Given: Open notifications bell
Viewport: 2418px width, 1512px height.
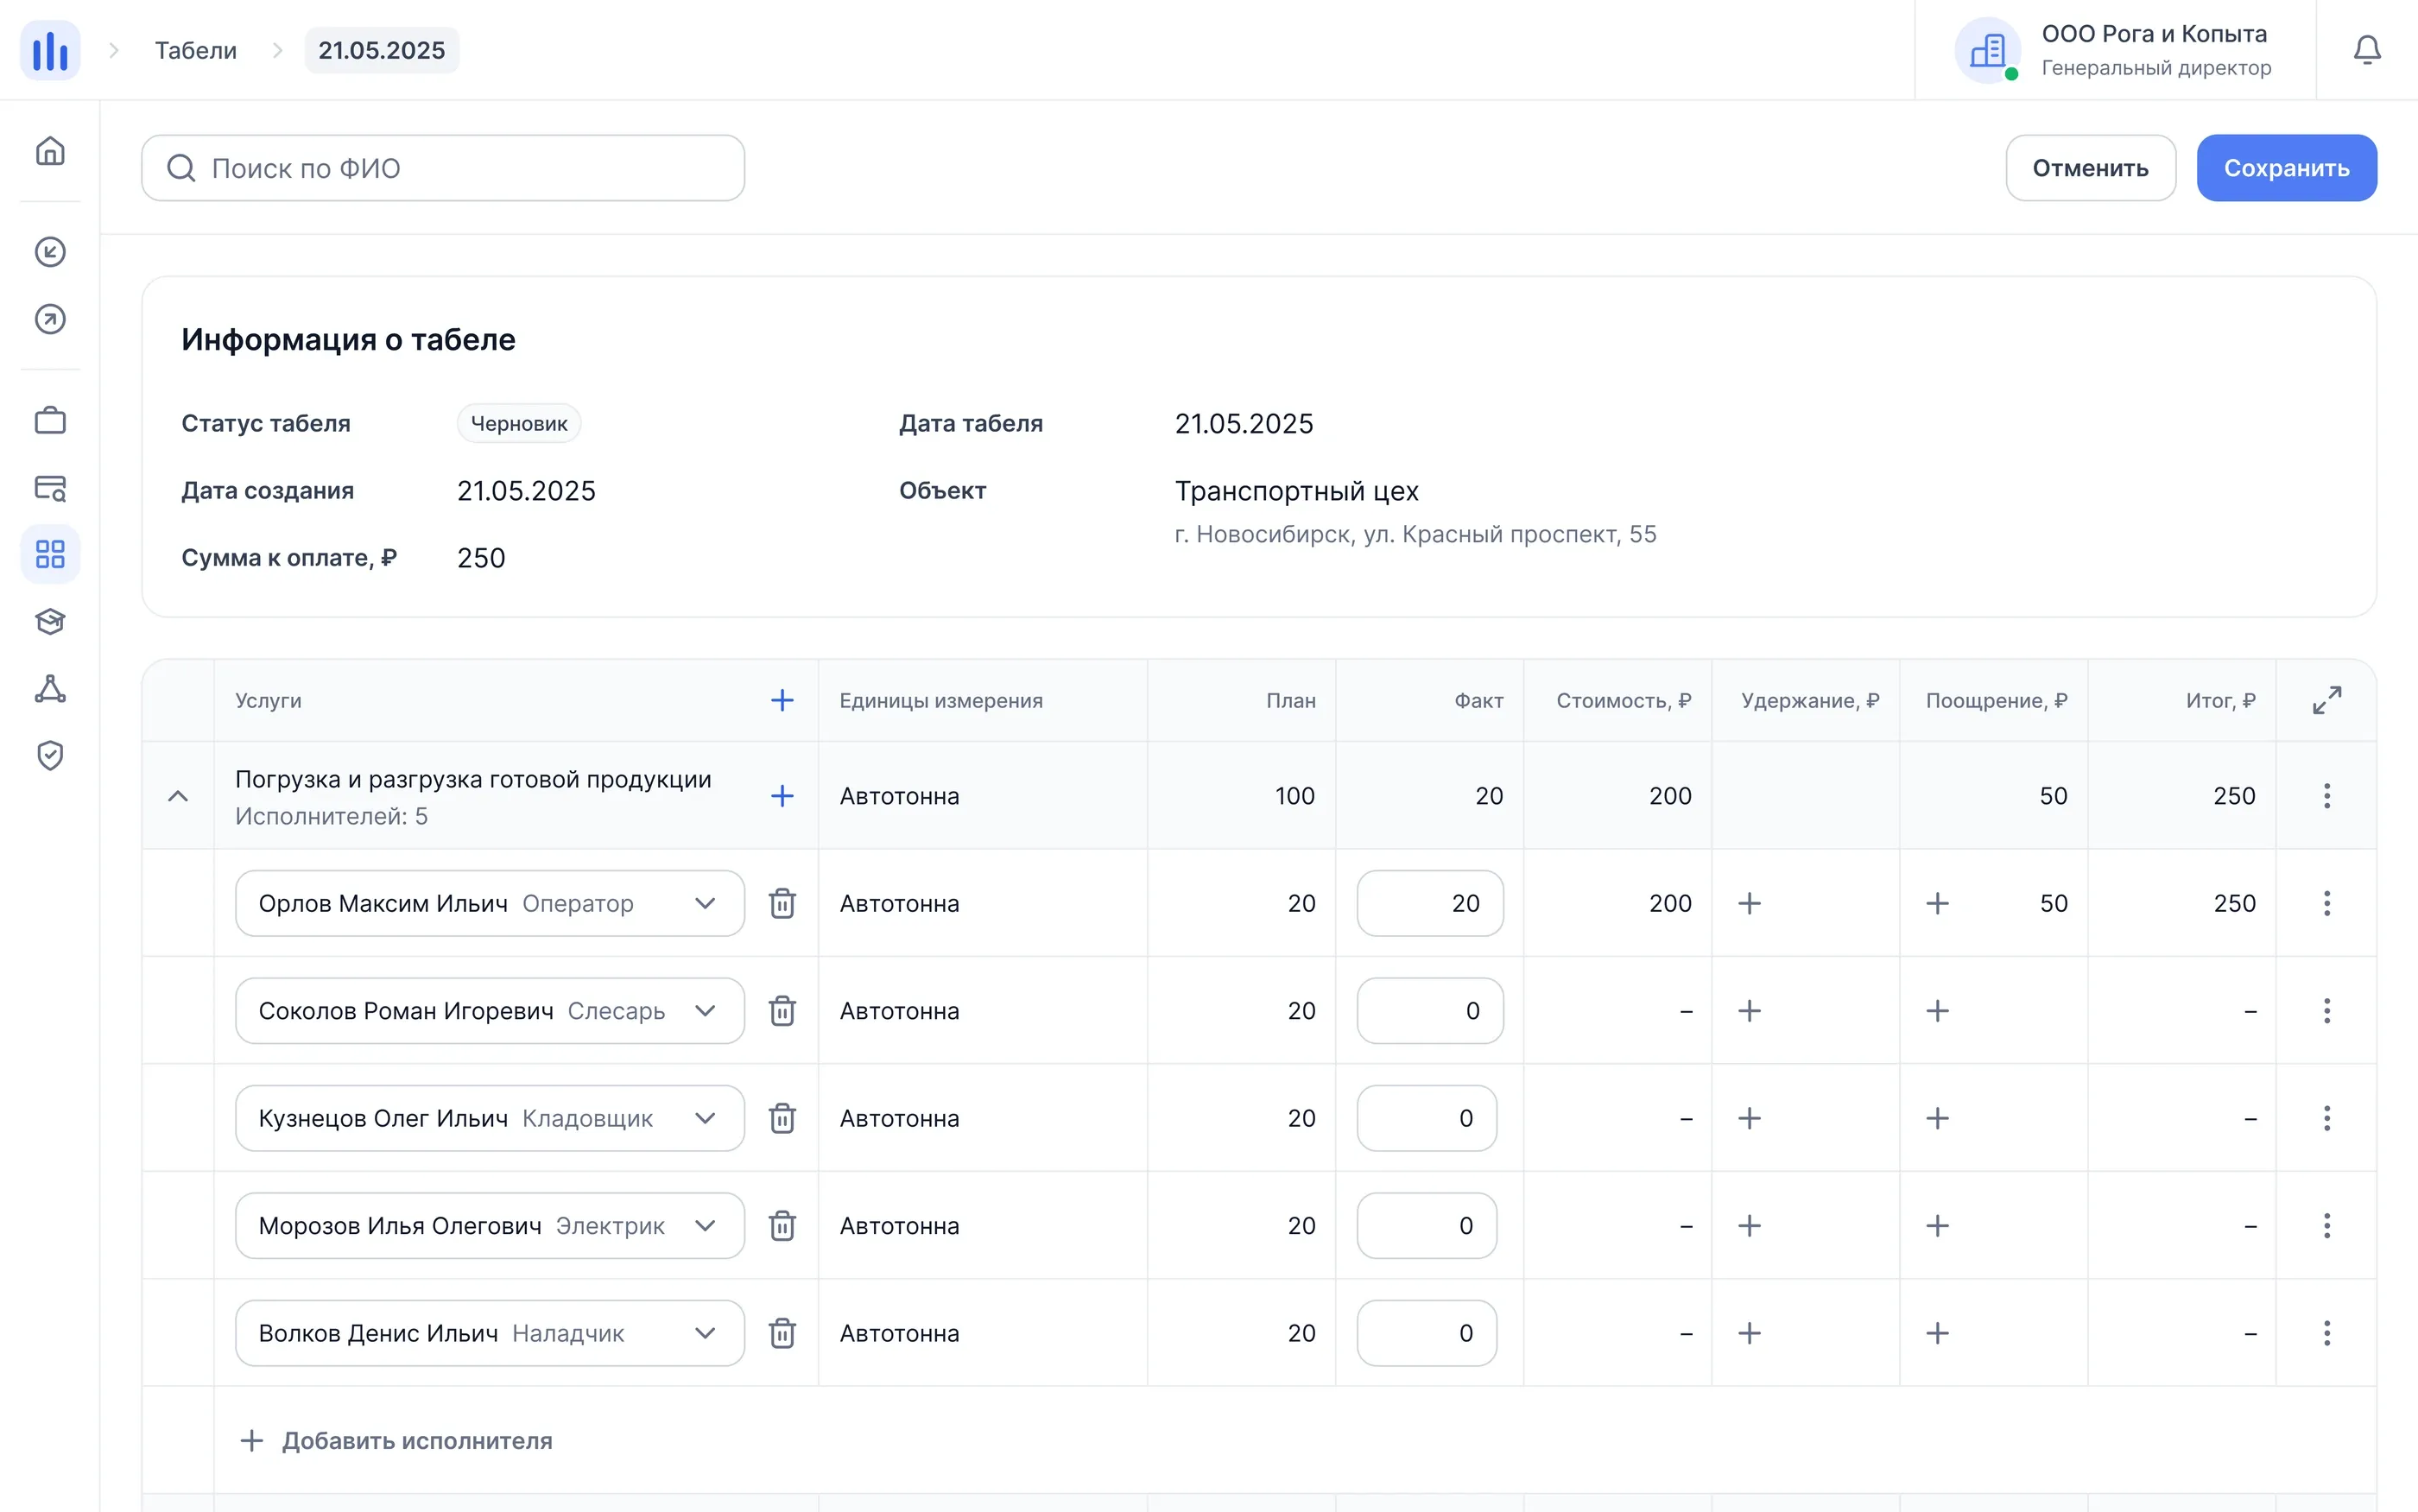Looking at the screenshot, I should 2366,50.
